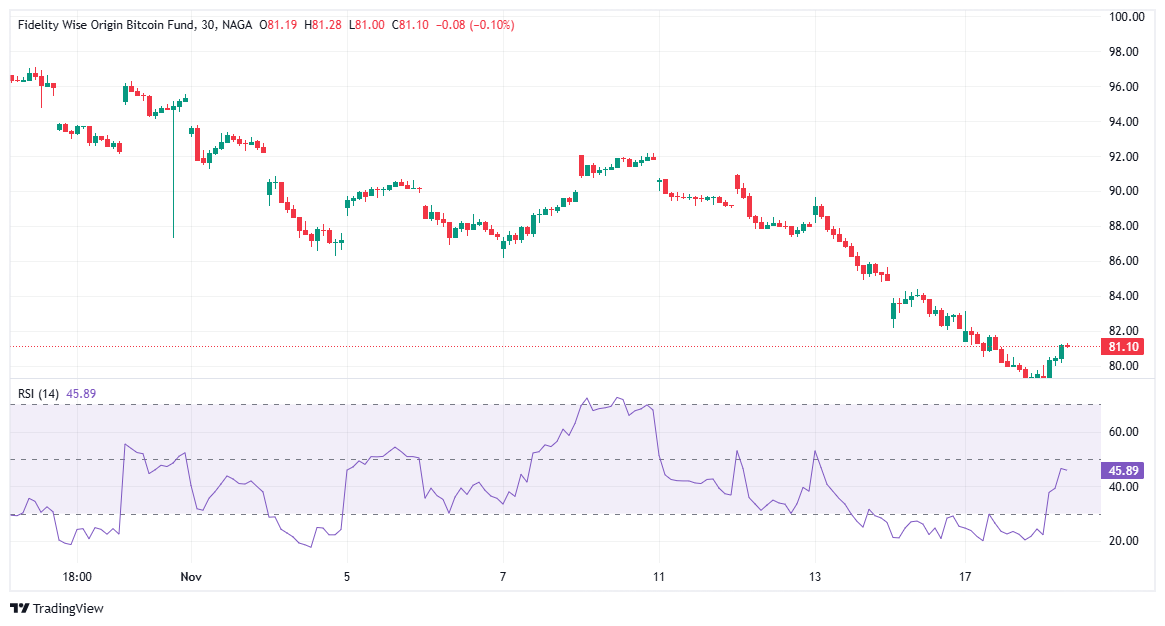
Task: Click the 60.00 RSI axis label
Action: coord(1126,432)
